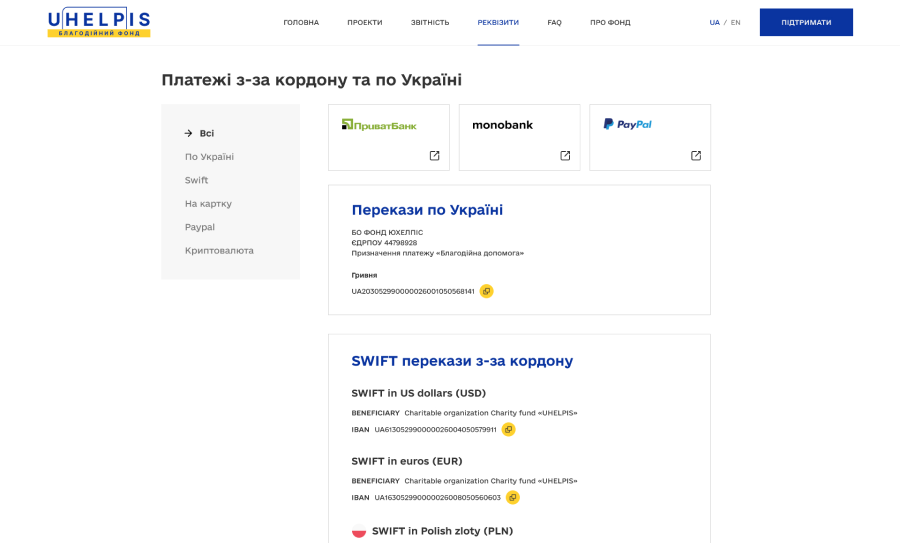Click the SWIFT перекази з-за кордону heading

(462, 361)
